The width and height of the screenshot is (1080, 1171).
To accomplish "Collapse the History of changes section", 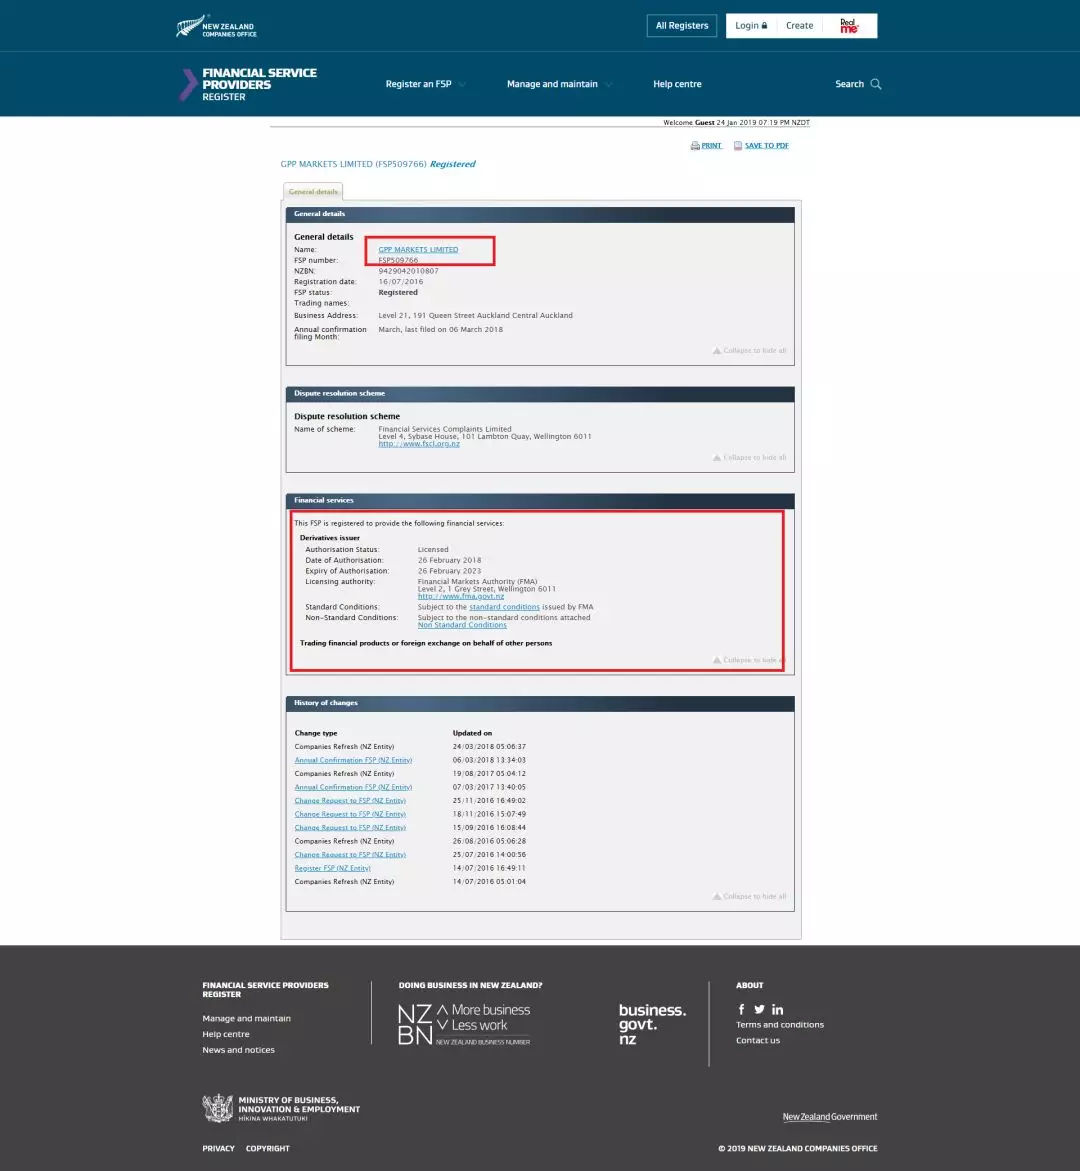I will point(749,896).
